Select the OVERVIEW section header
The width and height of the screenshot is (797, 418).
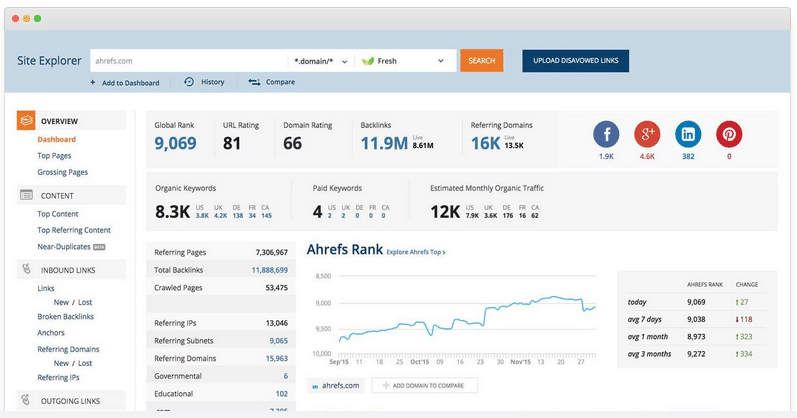(x=71, y=121)
